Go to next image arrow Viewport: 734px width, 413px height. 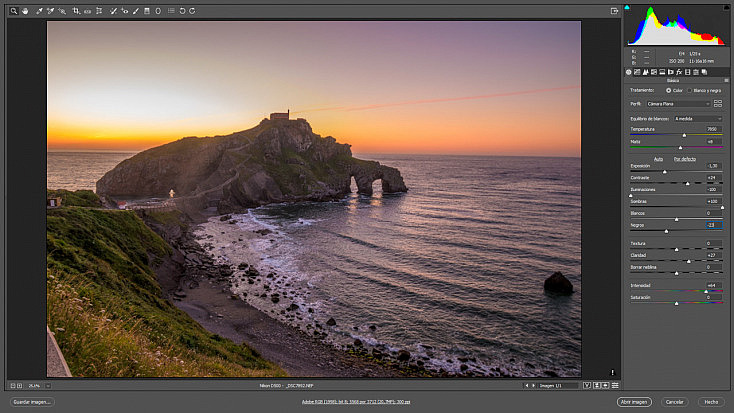coord(533,386)
